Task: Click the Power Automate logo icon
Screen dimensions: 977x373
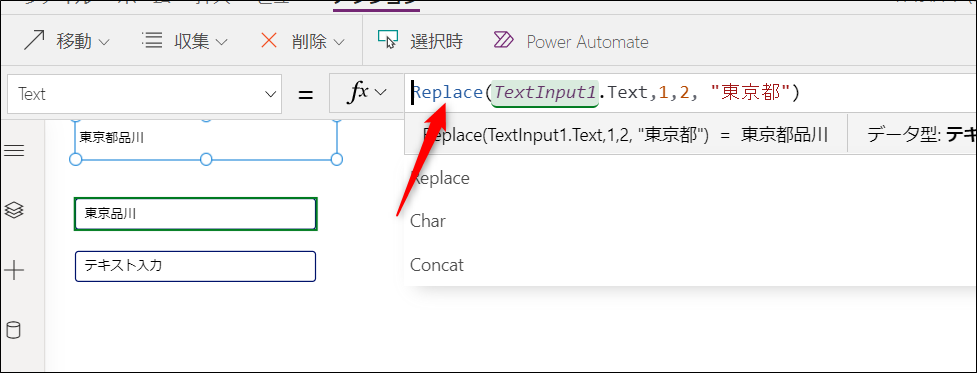Action: (x=503, y=40)
